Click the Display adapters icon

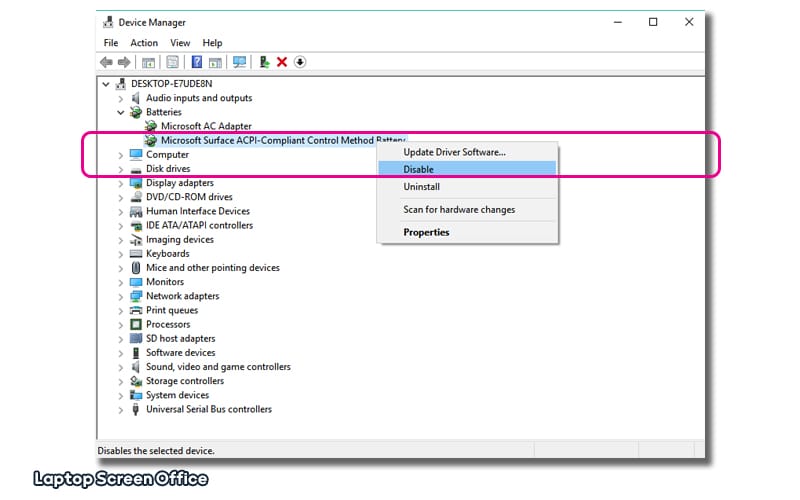(136, 183)
